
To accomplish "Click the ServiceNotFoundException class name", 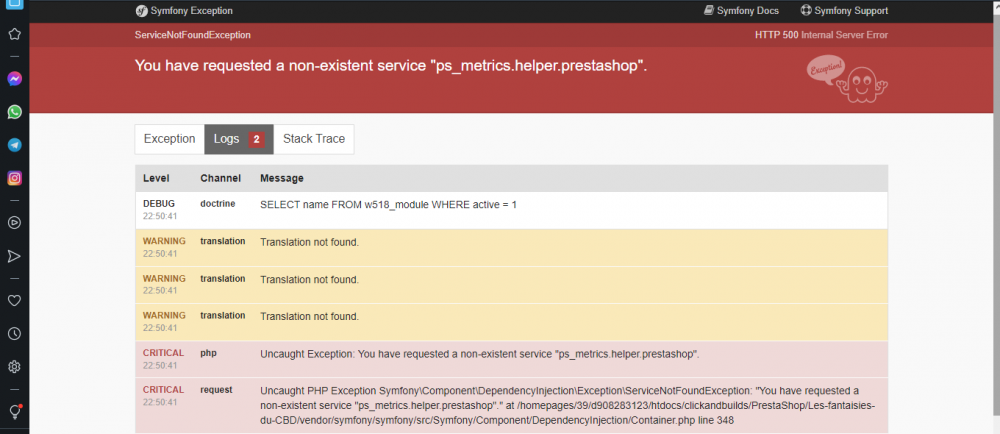I will click(x=193, y=35).
